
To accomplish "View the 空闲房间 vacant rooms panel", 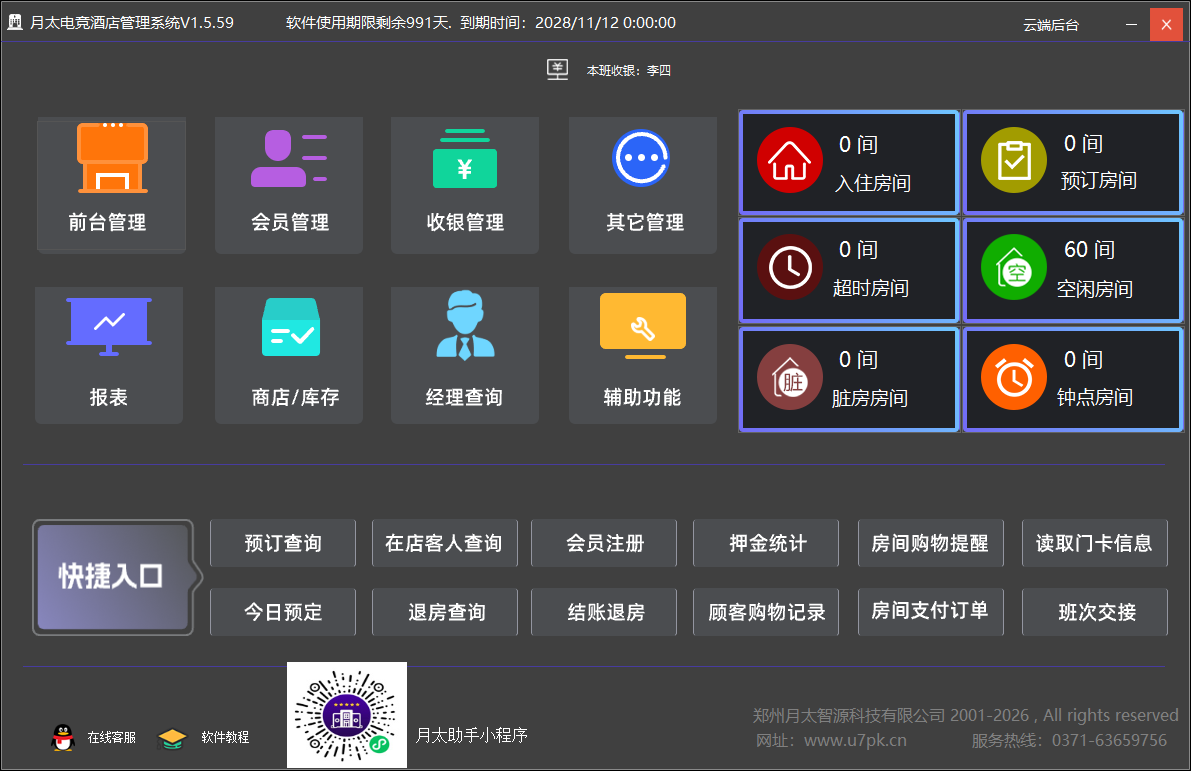I will (x=1072, y=270).
